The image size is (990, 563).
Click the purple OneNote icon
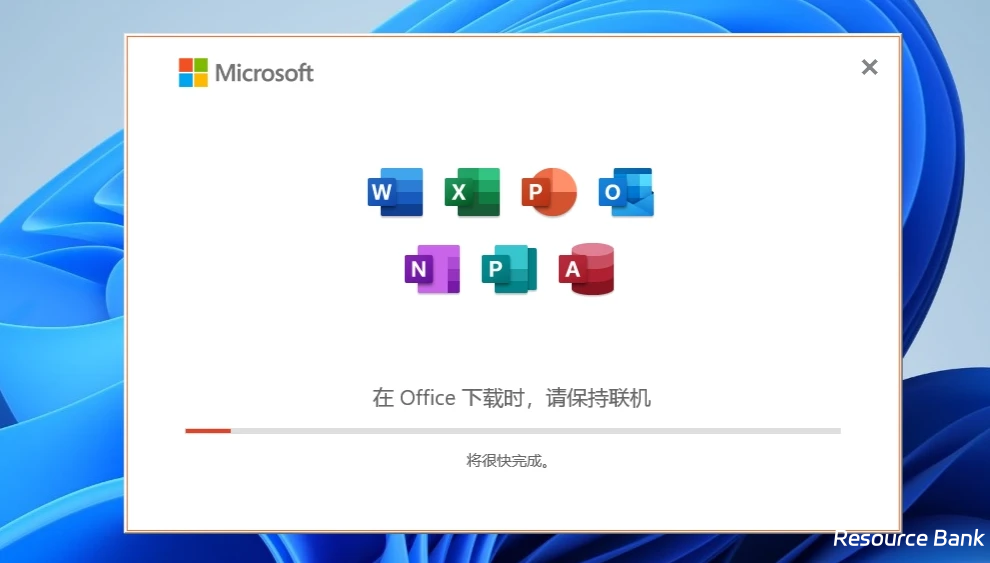[x=432, y=269]
